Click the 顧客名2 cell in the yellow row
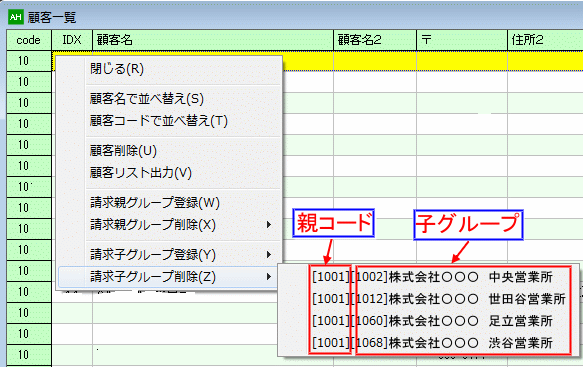This screenshot has height=367, width=583. click(375, 61)
